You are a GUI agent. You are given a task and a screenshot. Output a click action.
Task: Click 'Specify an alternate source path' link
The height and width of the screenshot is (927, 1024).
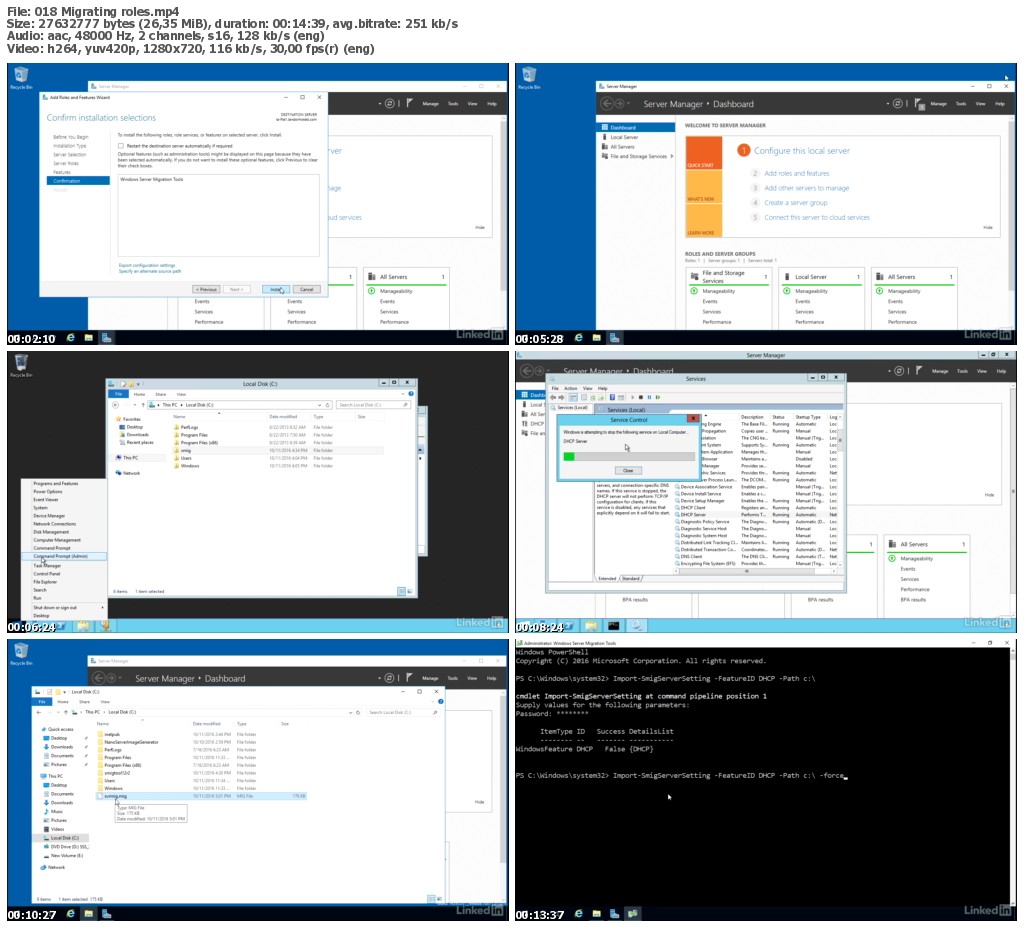[x=150, y=271]
